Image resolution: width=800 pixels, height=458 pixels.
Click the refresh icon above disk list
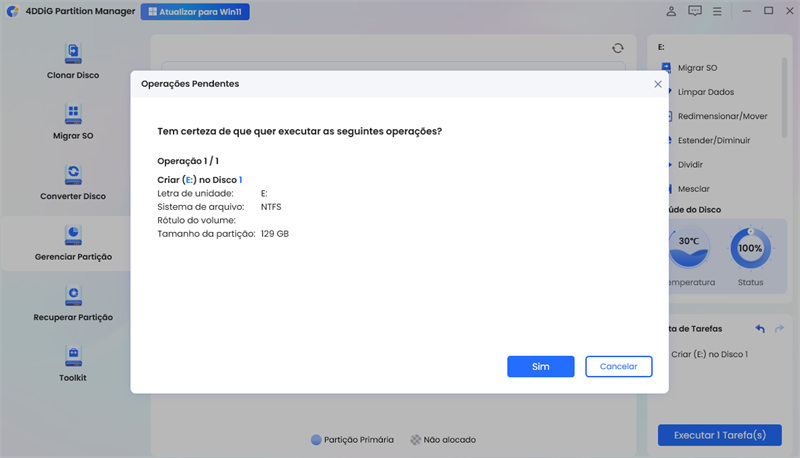[618, 48]
